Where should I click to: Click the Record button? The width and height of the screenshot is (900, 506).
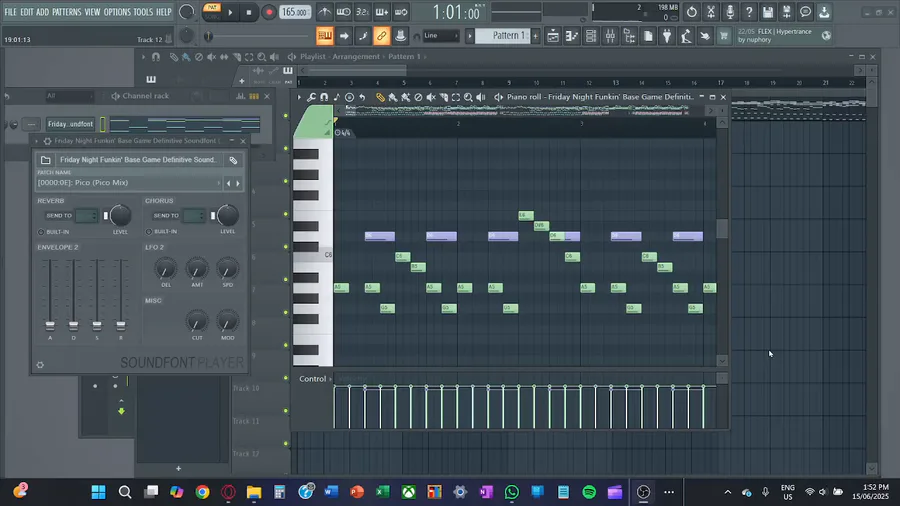click(269, 12)
